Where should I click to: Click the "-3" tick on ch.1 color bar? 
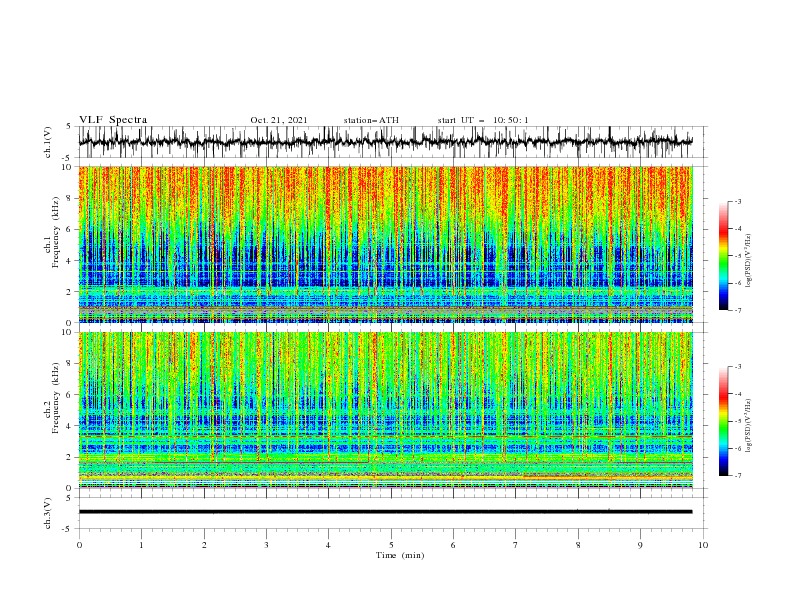click(x=738, y=201)
